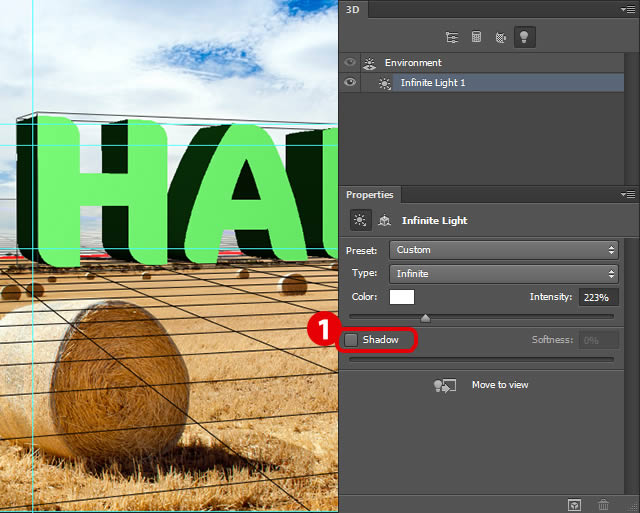Click the Intensity field showing 223%
The image size is (640, 513).
click(x=598, y=298)
